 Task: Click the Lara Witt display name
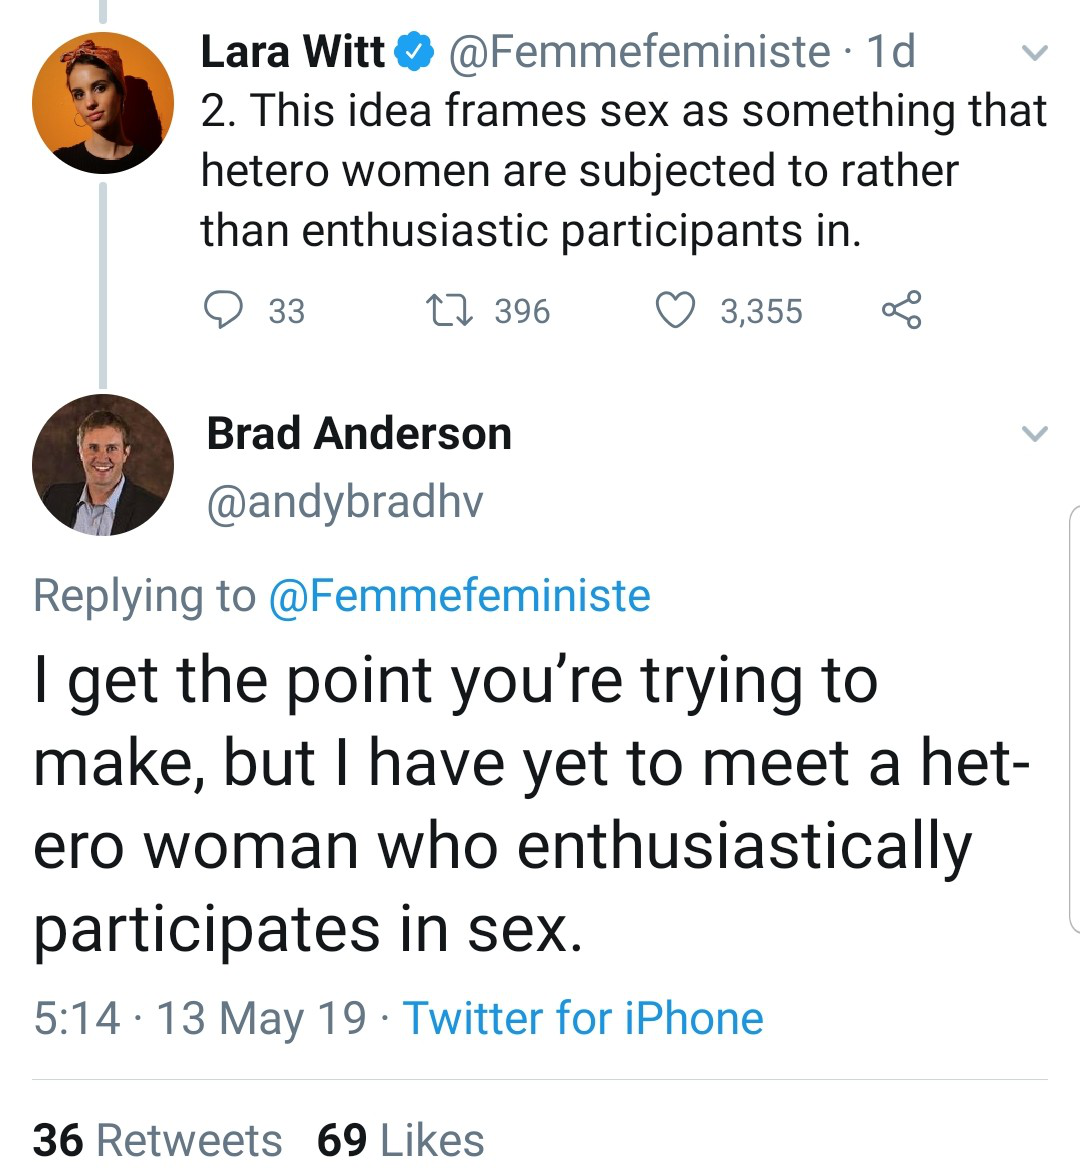(292, 52)
